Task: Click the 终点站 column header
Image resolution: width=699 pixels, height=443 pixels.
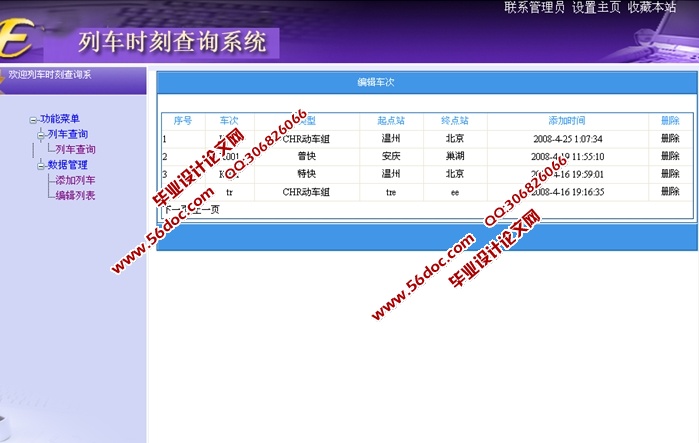Action: [x=455, y=120]
